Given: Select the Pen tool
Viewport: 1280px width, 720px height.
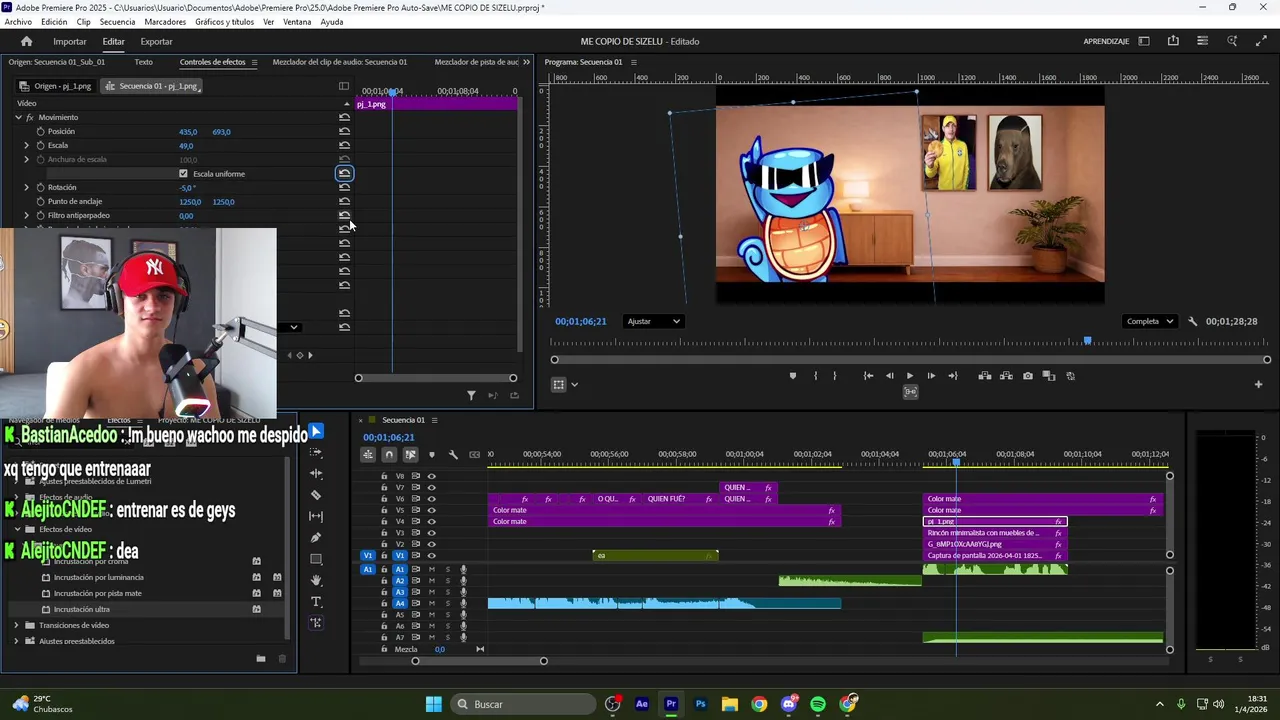Looking at the screenshot, I should pyautogui.click(x=316, y=538).
